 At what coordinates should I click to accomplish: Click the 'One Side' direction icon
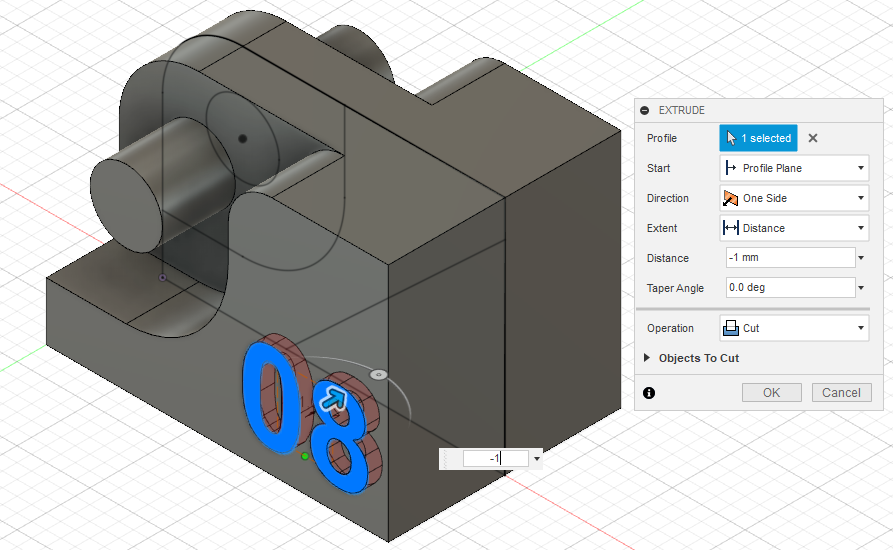pos(730,198)
